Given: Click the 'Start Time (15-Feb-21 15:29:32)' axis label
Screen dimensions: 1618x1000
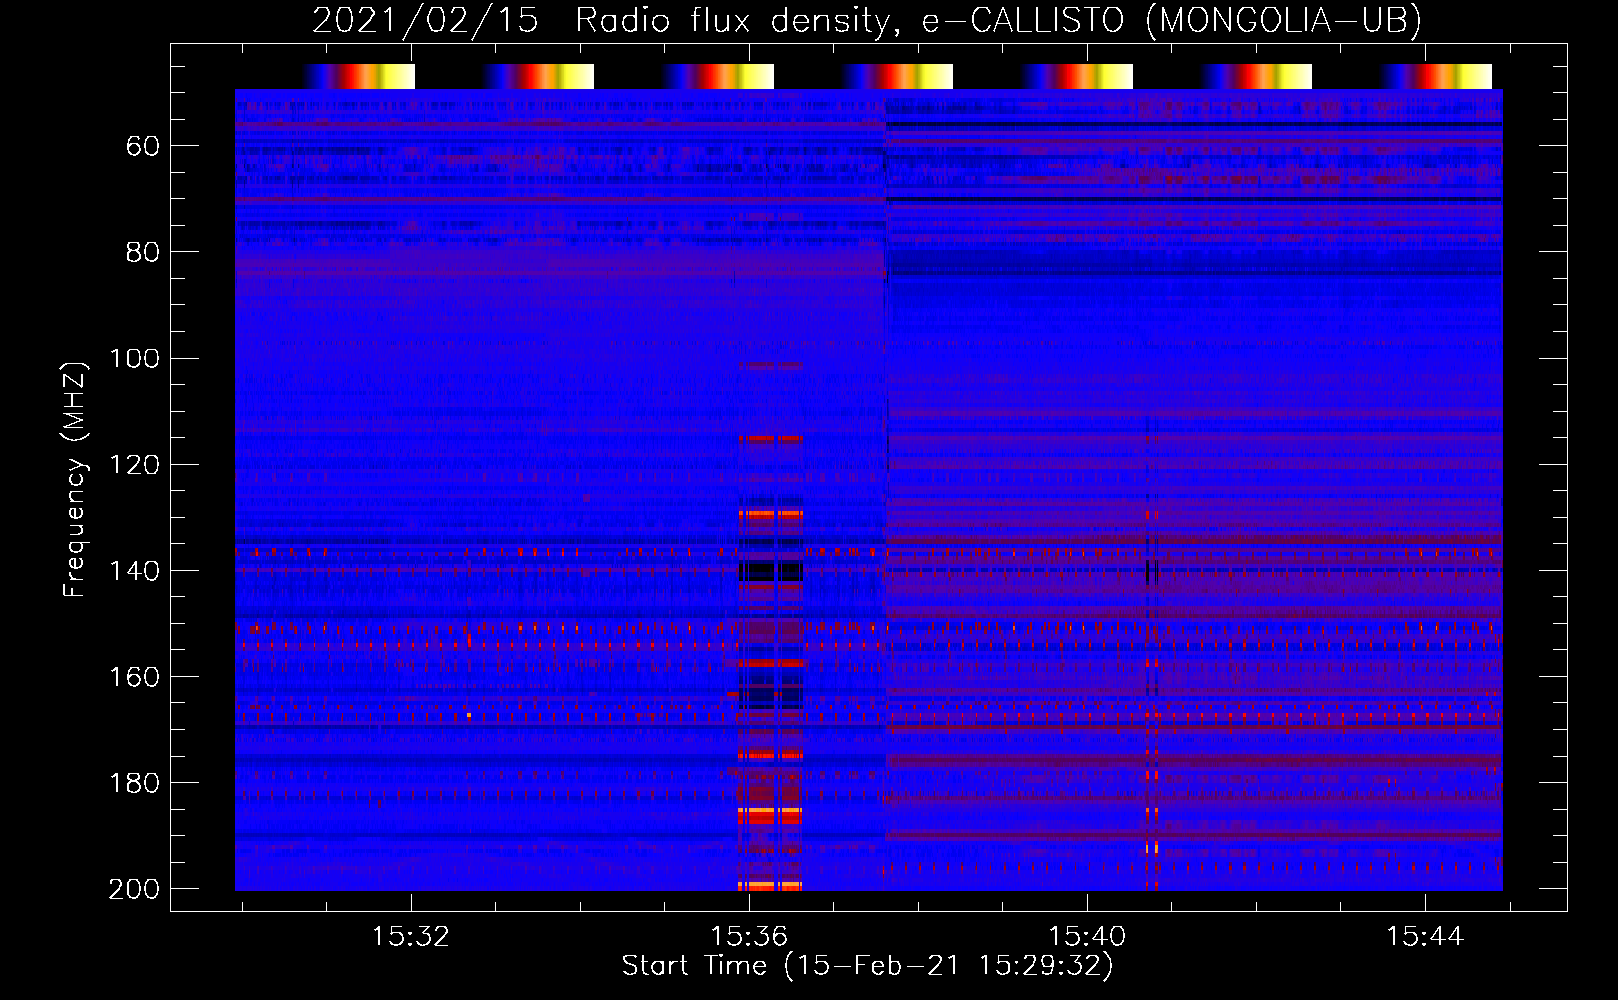Looking at the screenshot, I should click(867, 966).
